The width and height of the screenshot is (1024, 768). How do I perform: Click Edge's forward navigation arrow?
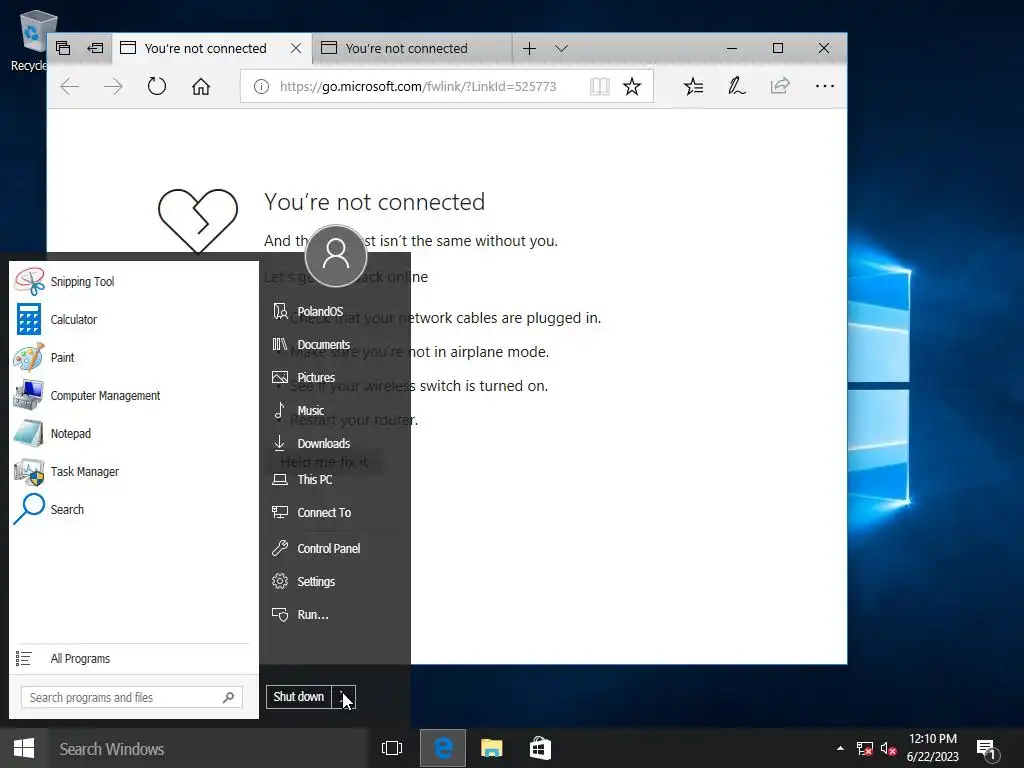point(113,86)
